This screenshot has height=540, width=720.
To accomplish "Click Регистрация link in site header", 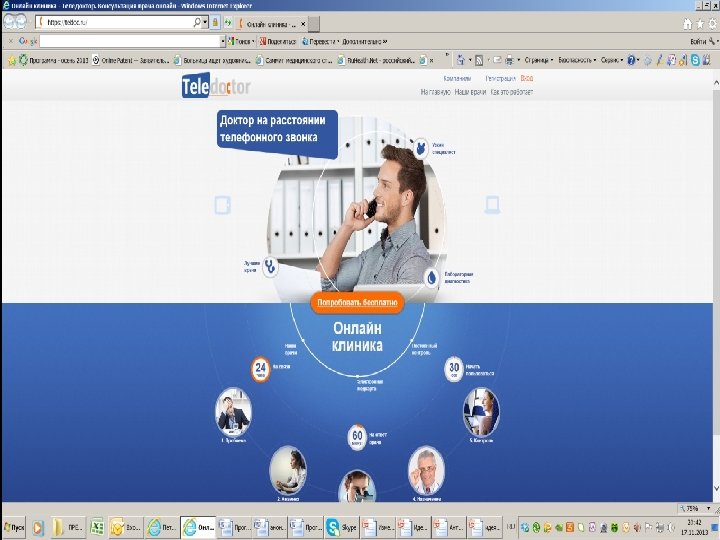I will (x=501, y=79).
